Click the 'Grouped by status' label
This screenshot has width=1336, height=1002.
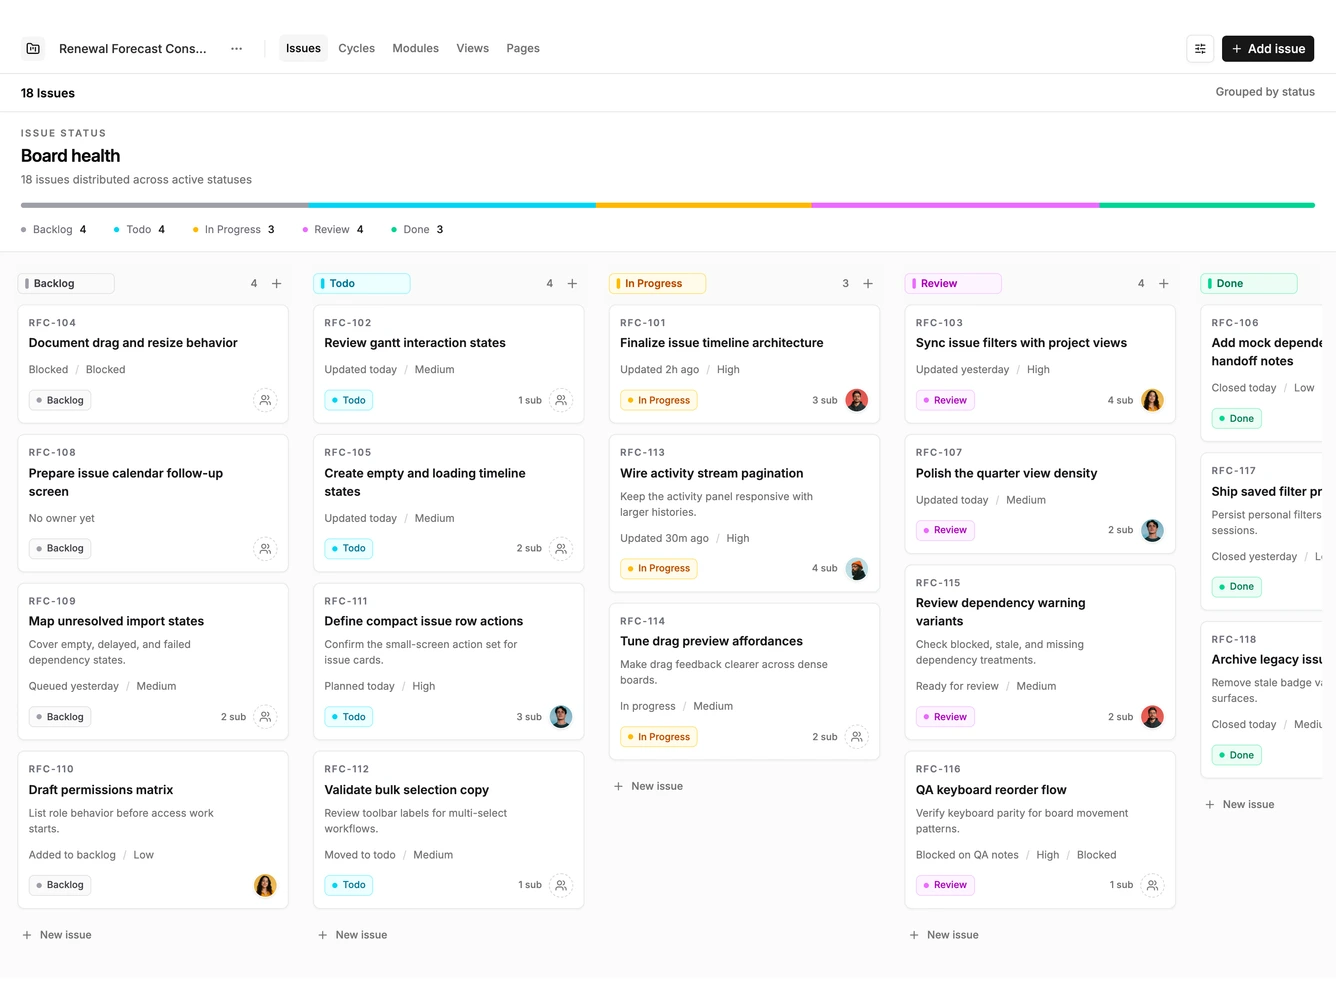pyautogui.click(x=1265, y=92)
